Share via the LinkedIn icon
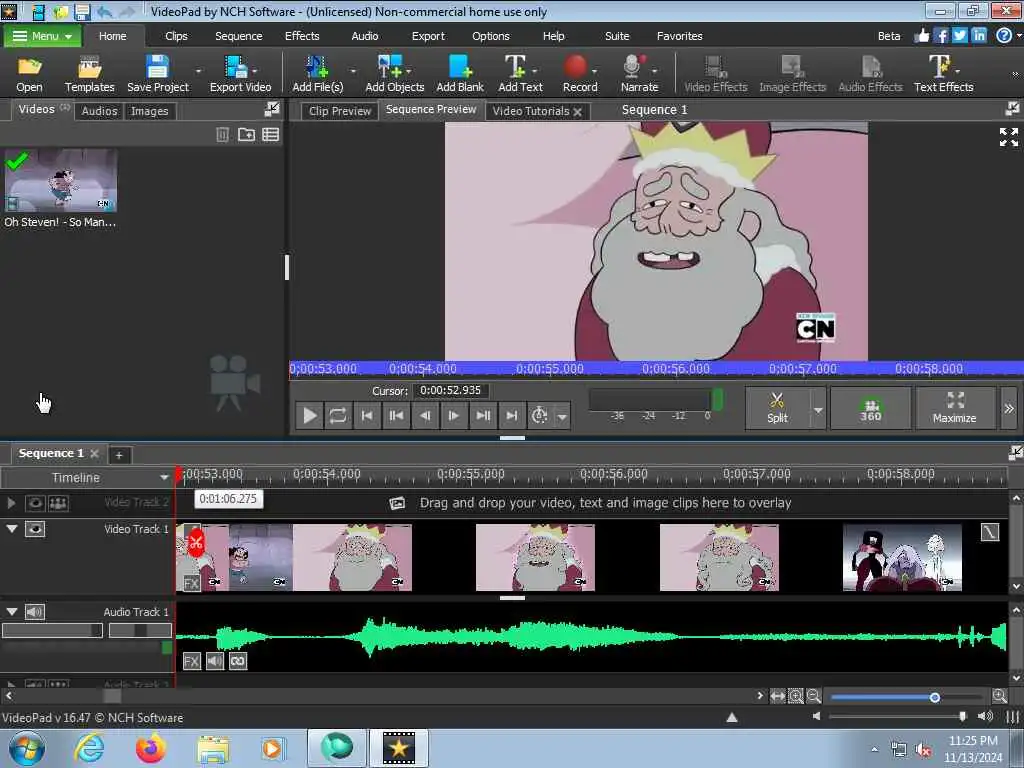The height and width of the screenshot is (768, 1024). click(x=978, y=36)
